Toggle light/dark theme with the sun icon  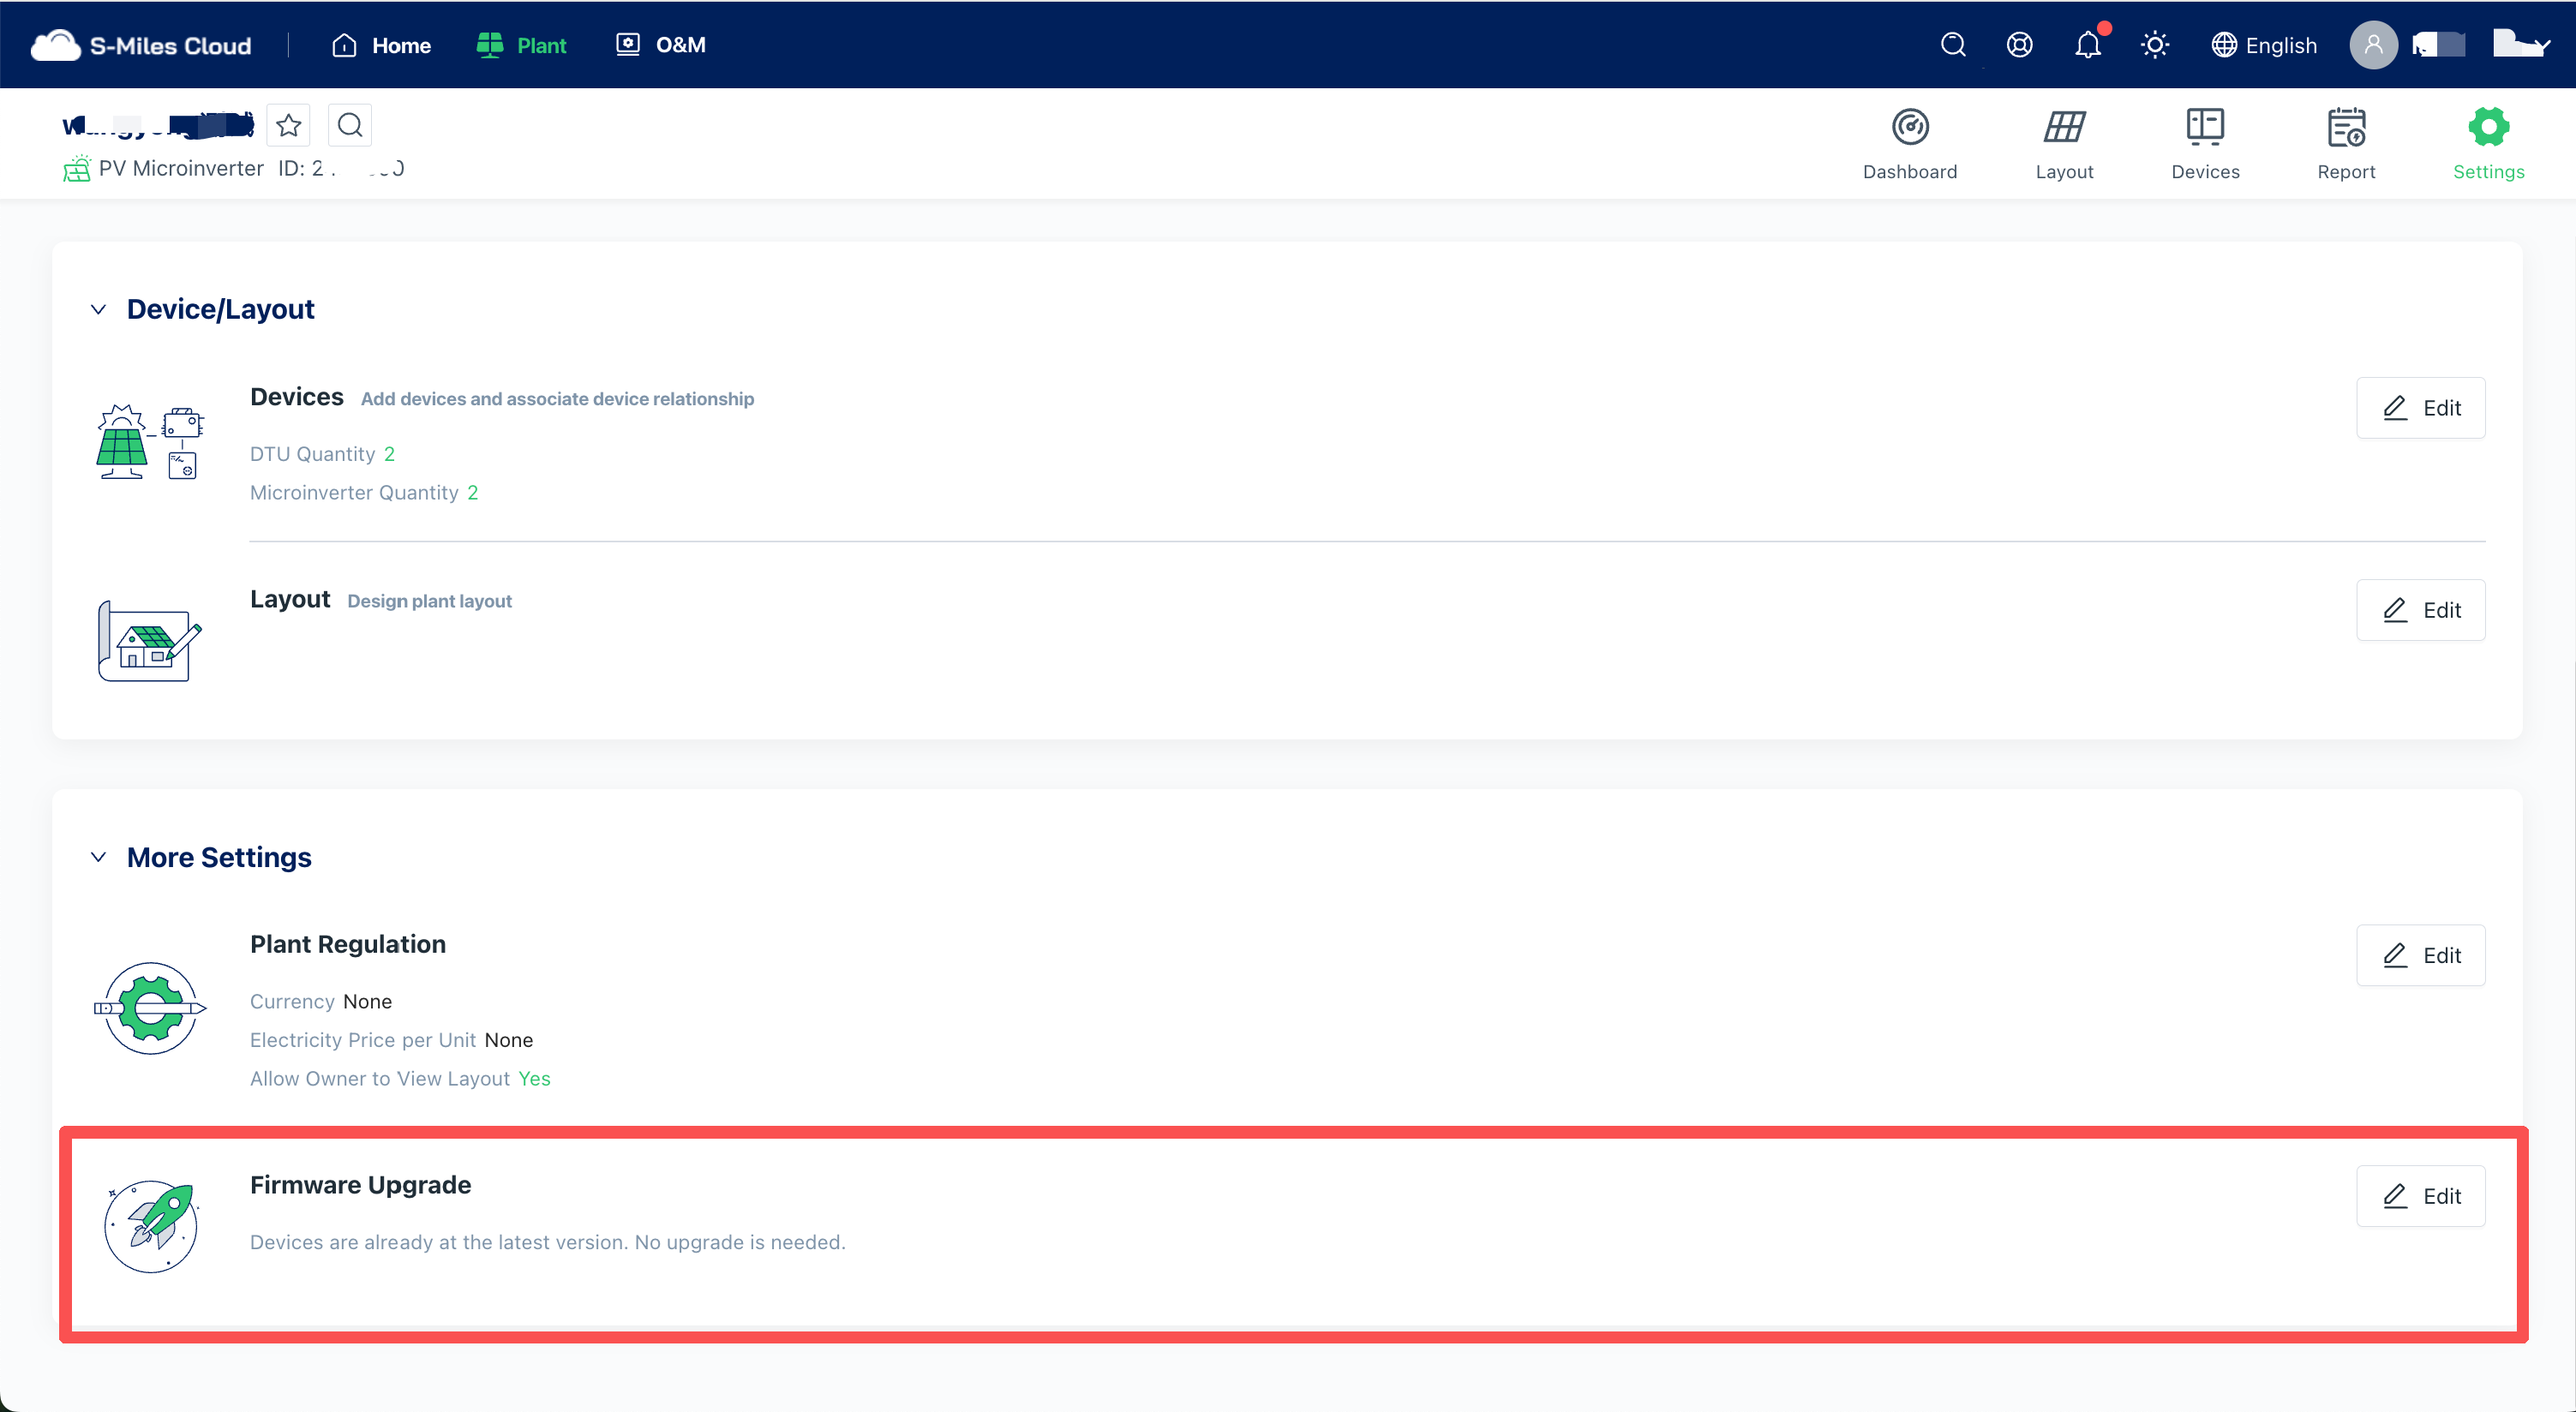tap(2155, 44)
